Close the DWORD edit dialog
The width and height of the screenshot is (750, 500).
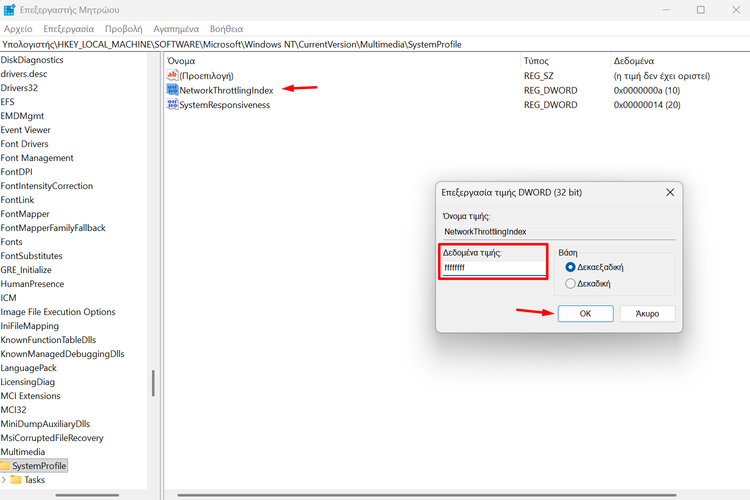point(670,192)
